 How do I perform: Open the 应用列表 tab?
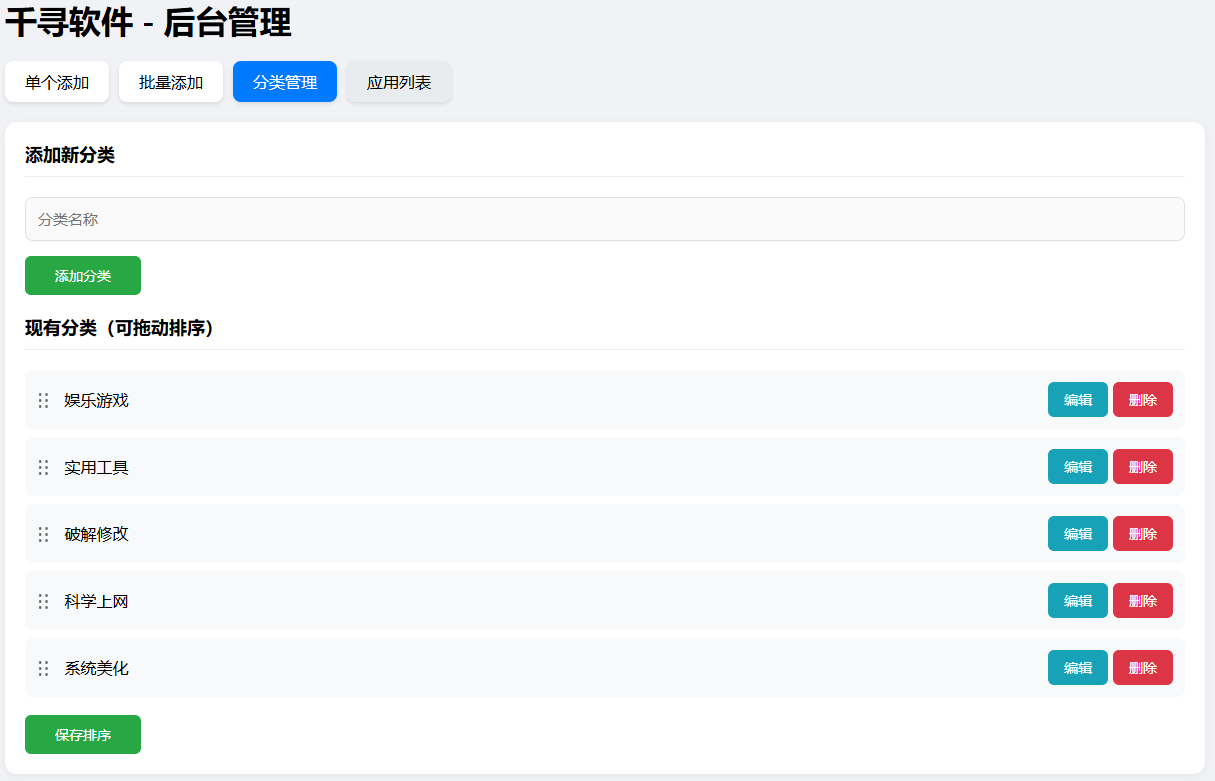point(398,81)
